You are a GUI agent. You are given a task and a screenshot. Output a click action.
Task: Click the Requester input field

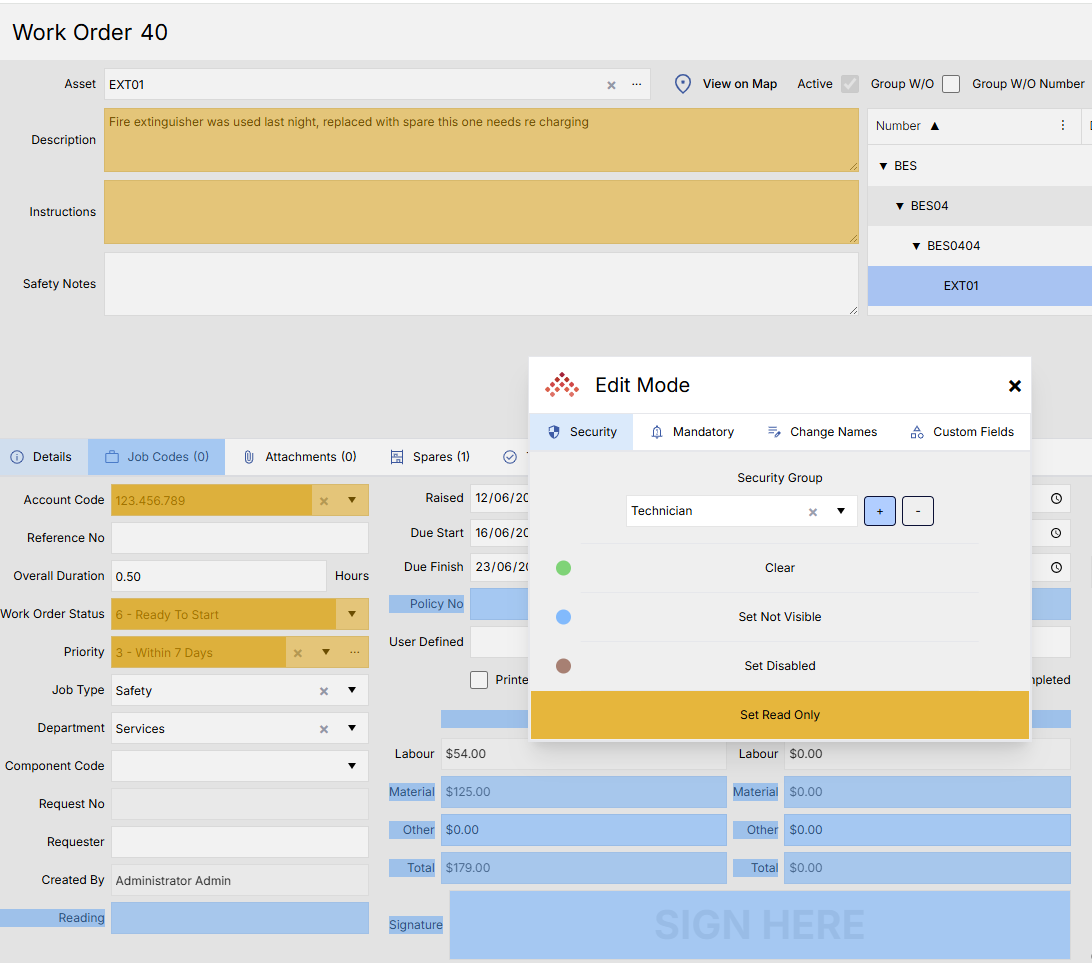click(240, 842)
